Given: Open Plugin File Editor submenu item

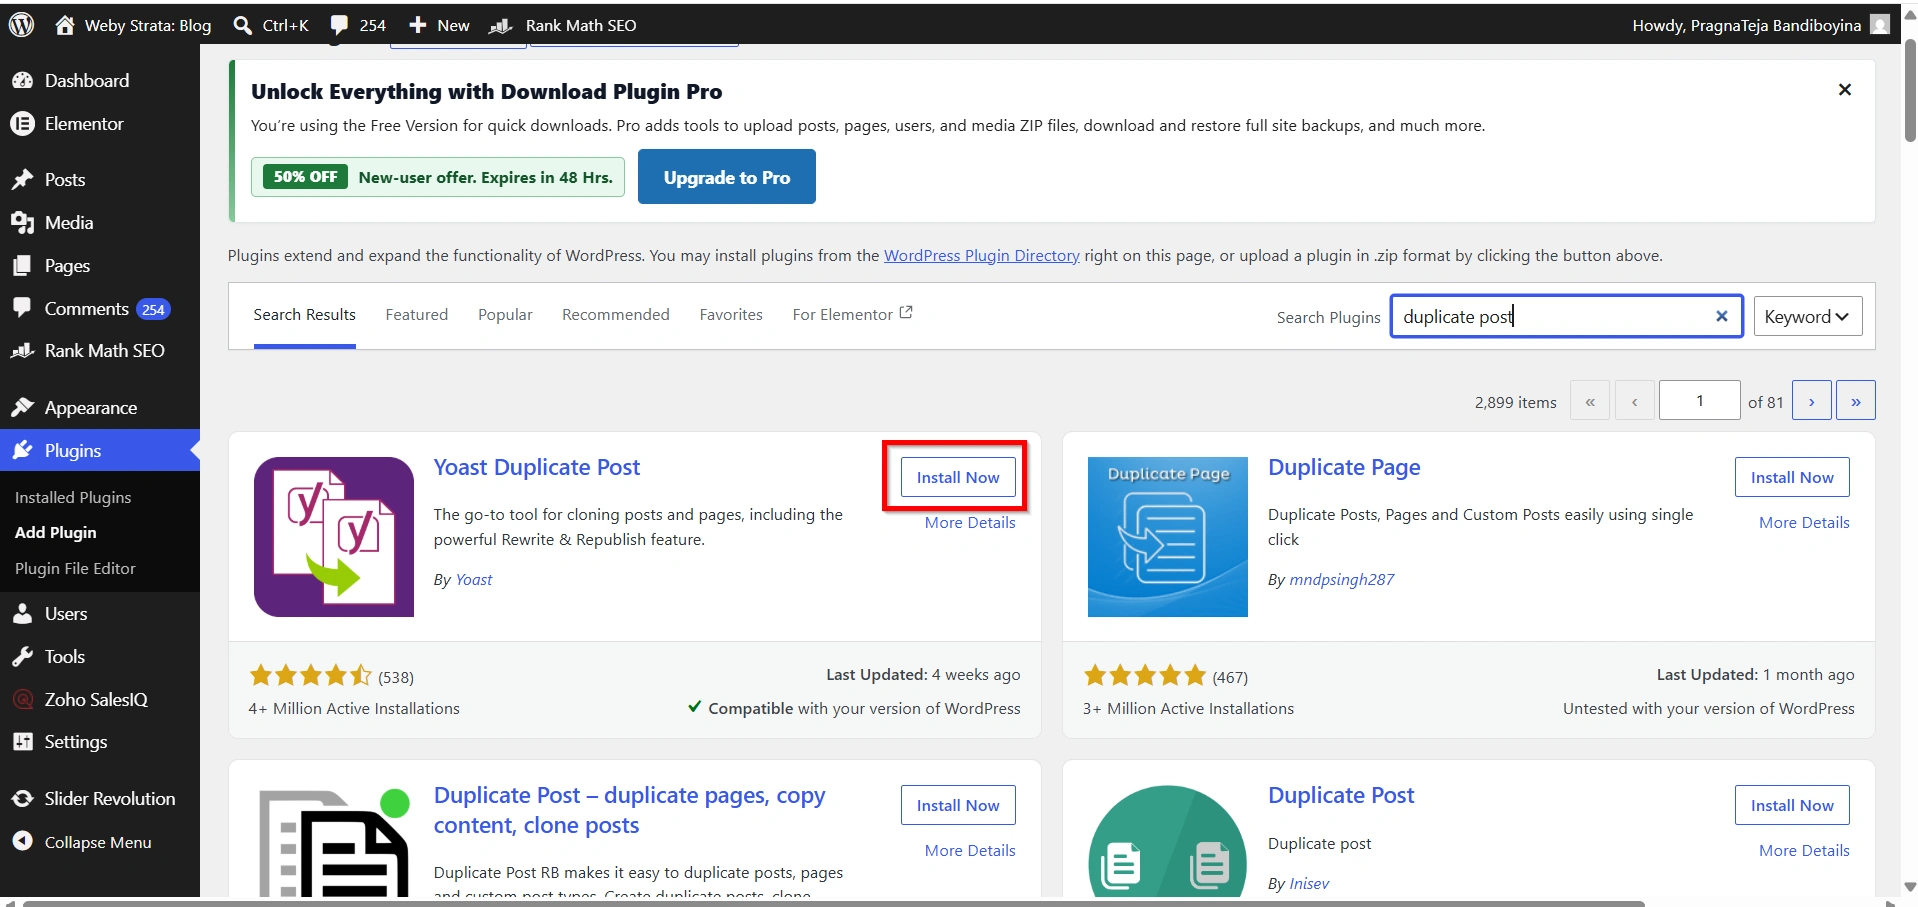Looking at the screenshot, I should point(75,568).
